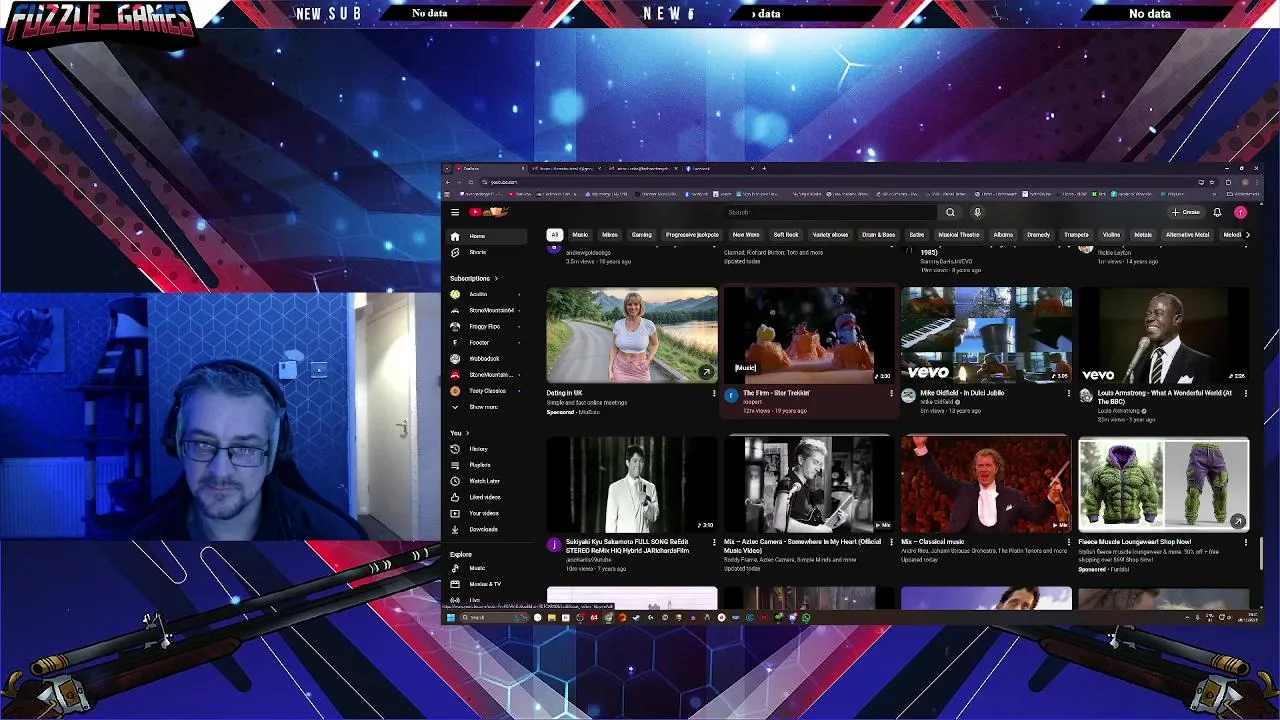Select the Musical Theatre filter chip
The image size is (1280, 720).
coord(959,235)
